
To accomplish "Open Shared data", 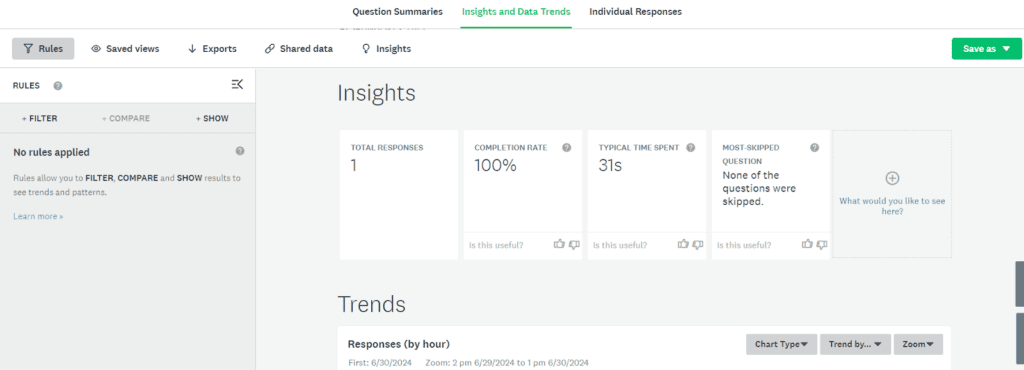I will 298,49.
